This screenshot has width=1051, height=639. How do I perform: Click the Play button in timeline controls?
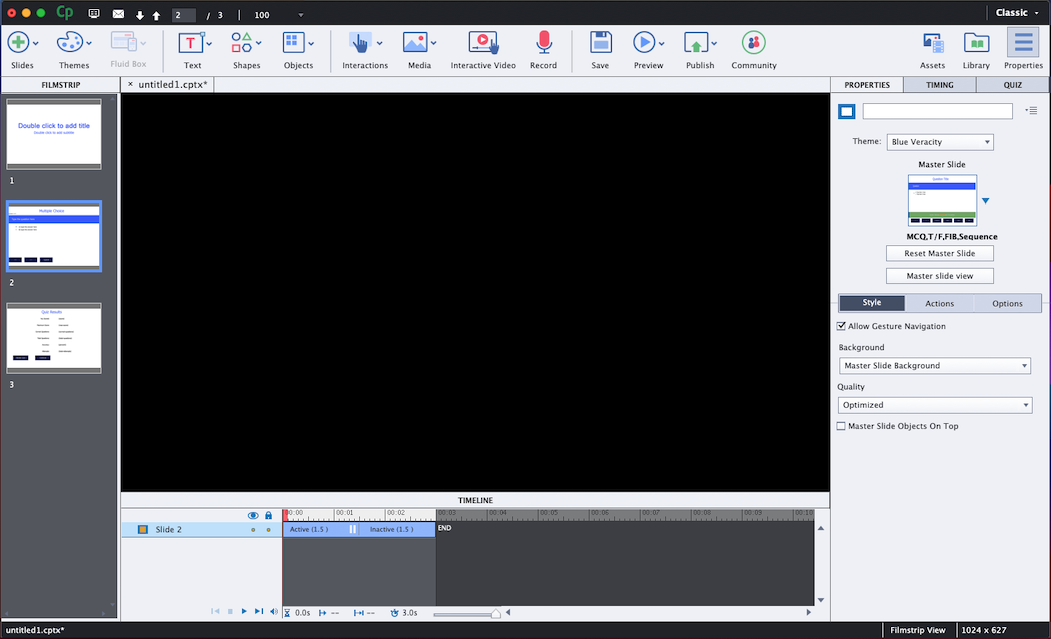coord(244,611)
